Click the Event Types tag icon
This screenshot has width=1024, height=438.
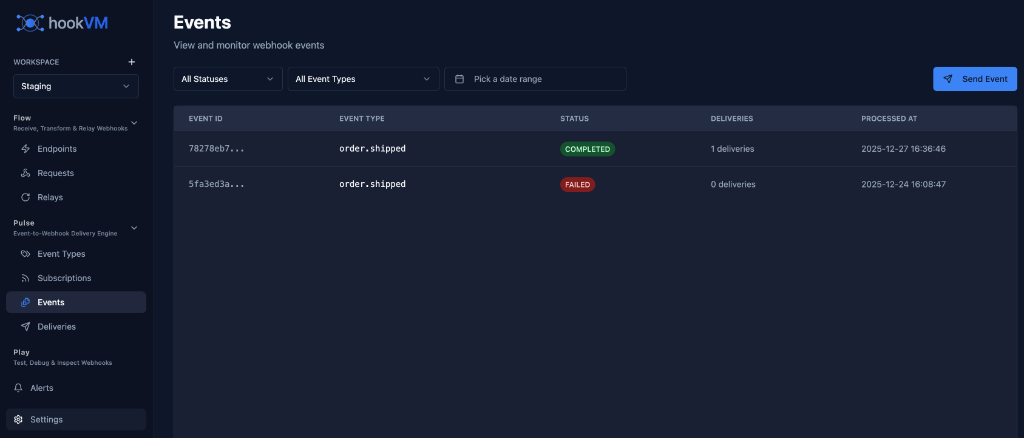coord(26,254)
